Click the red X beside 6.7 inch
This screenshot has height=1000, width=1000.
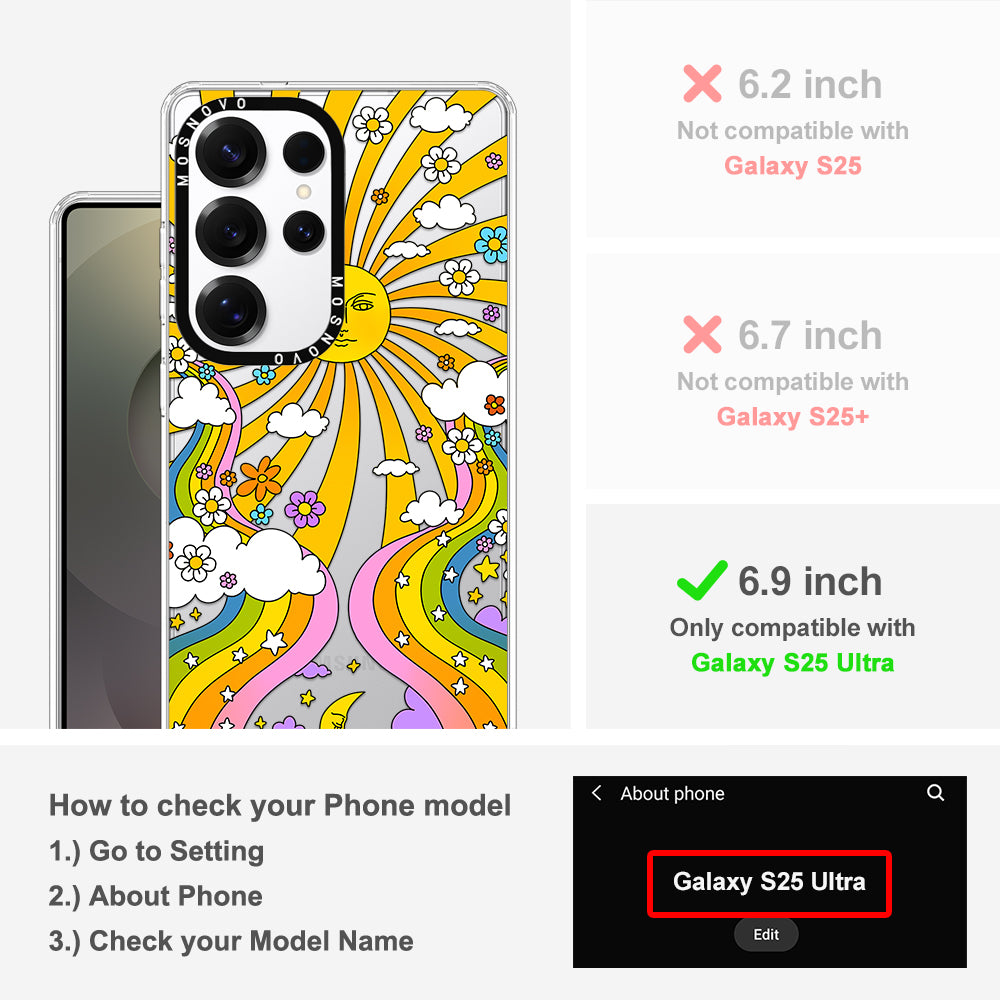pos(702,334)
